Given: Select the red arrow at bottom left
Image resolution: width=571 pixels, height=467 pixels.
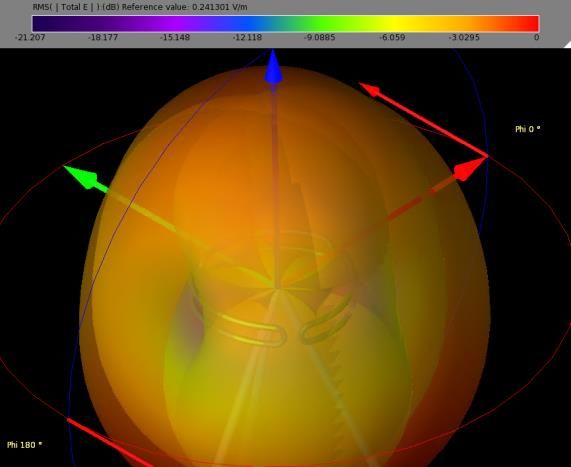Looking at the screenshot, I should point(109,443).
